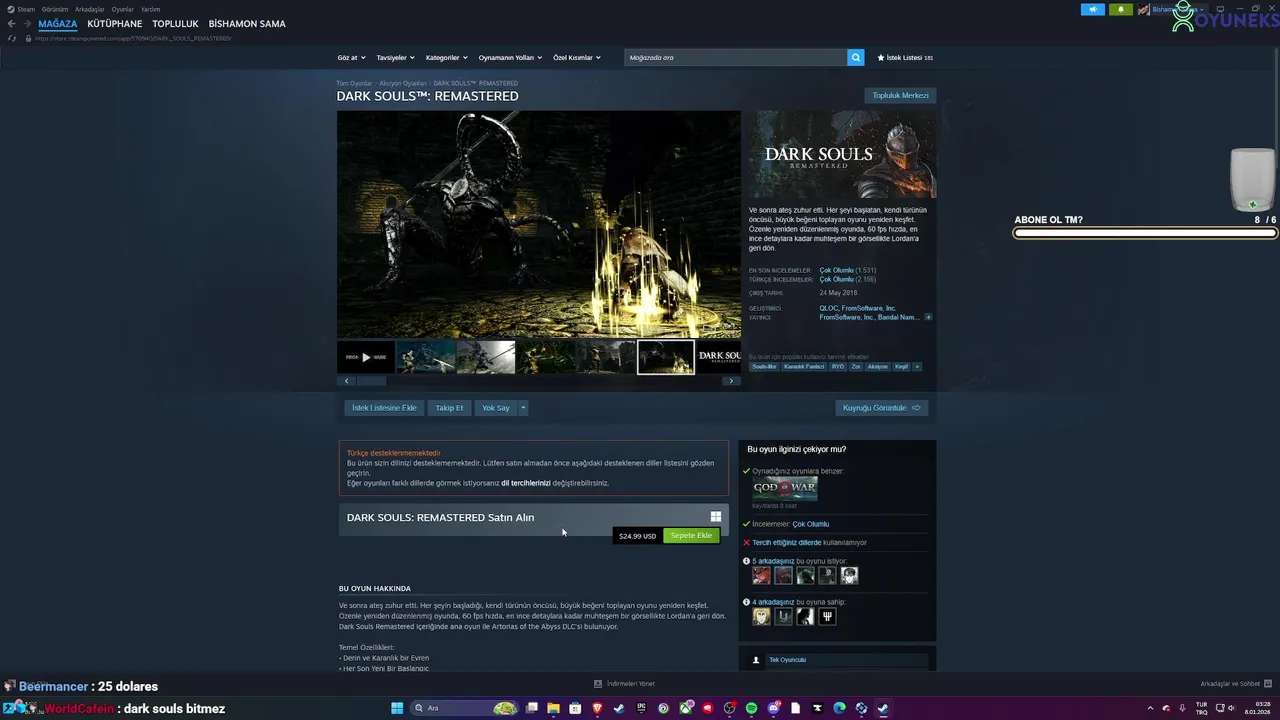
Task: Click İstek Listesine Ekle button
Action: point(384,408)
